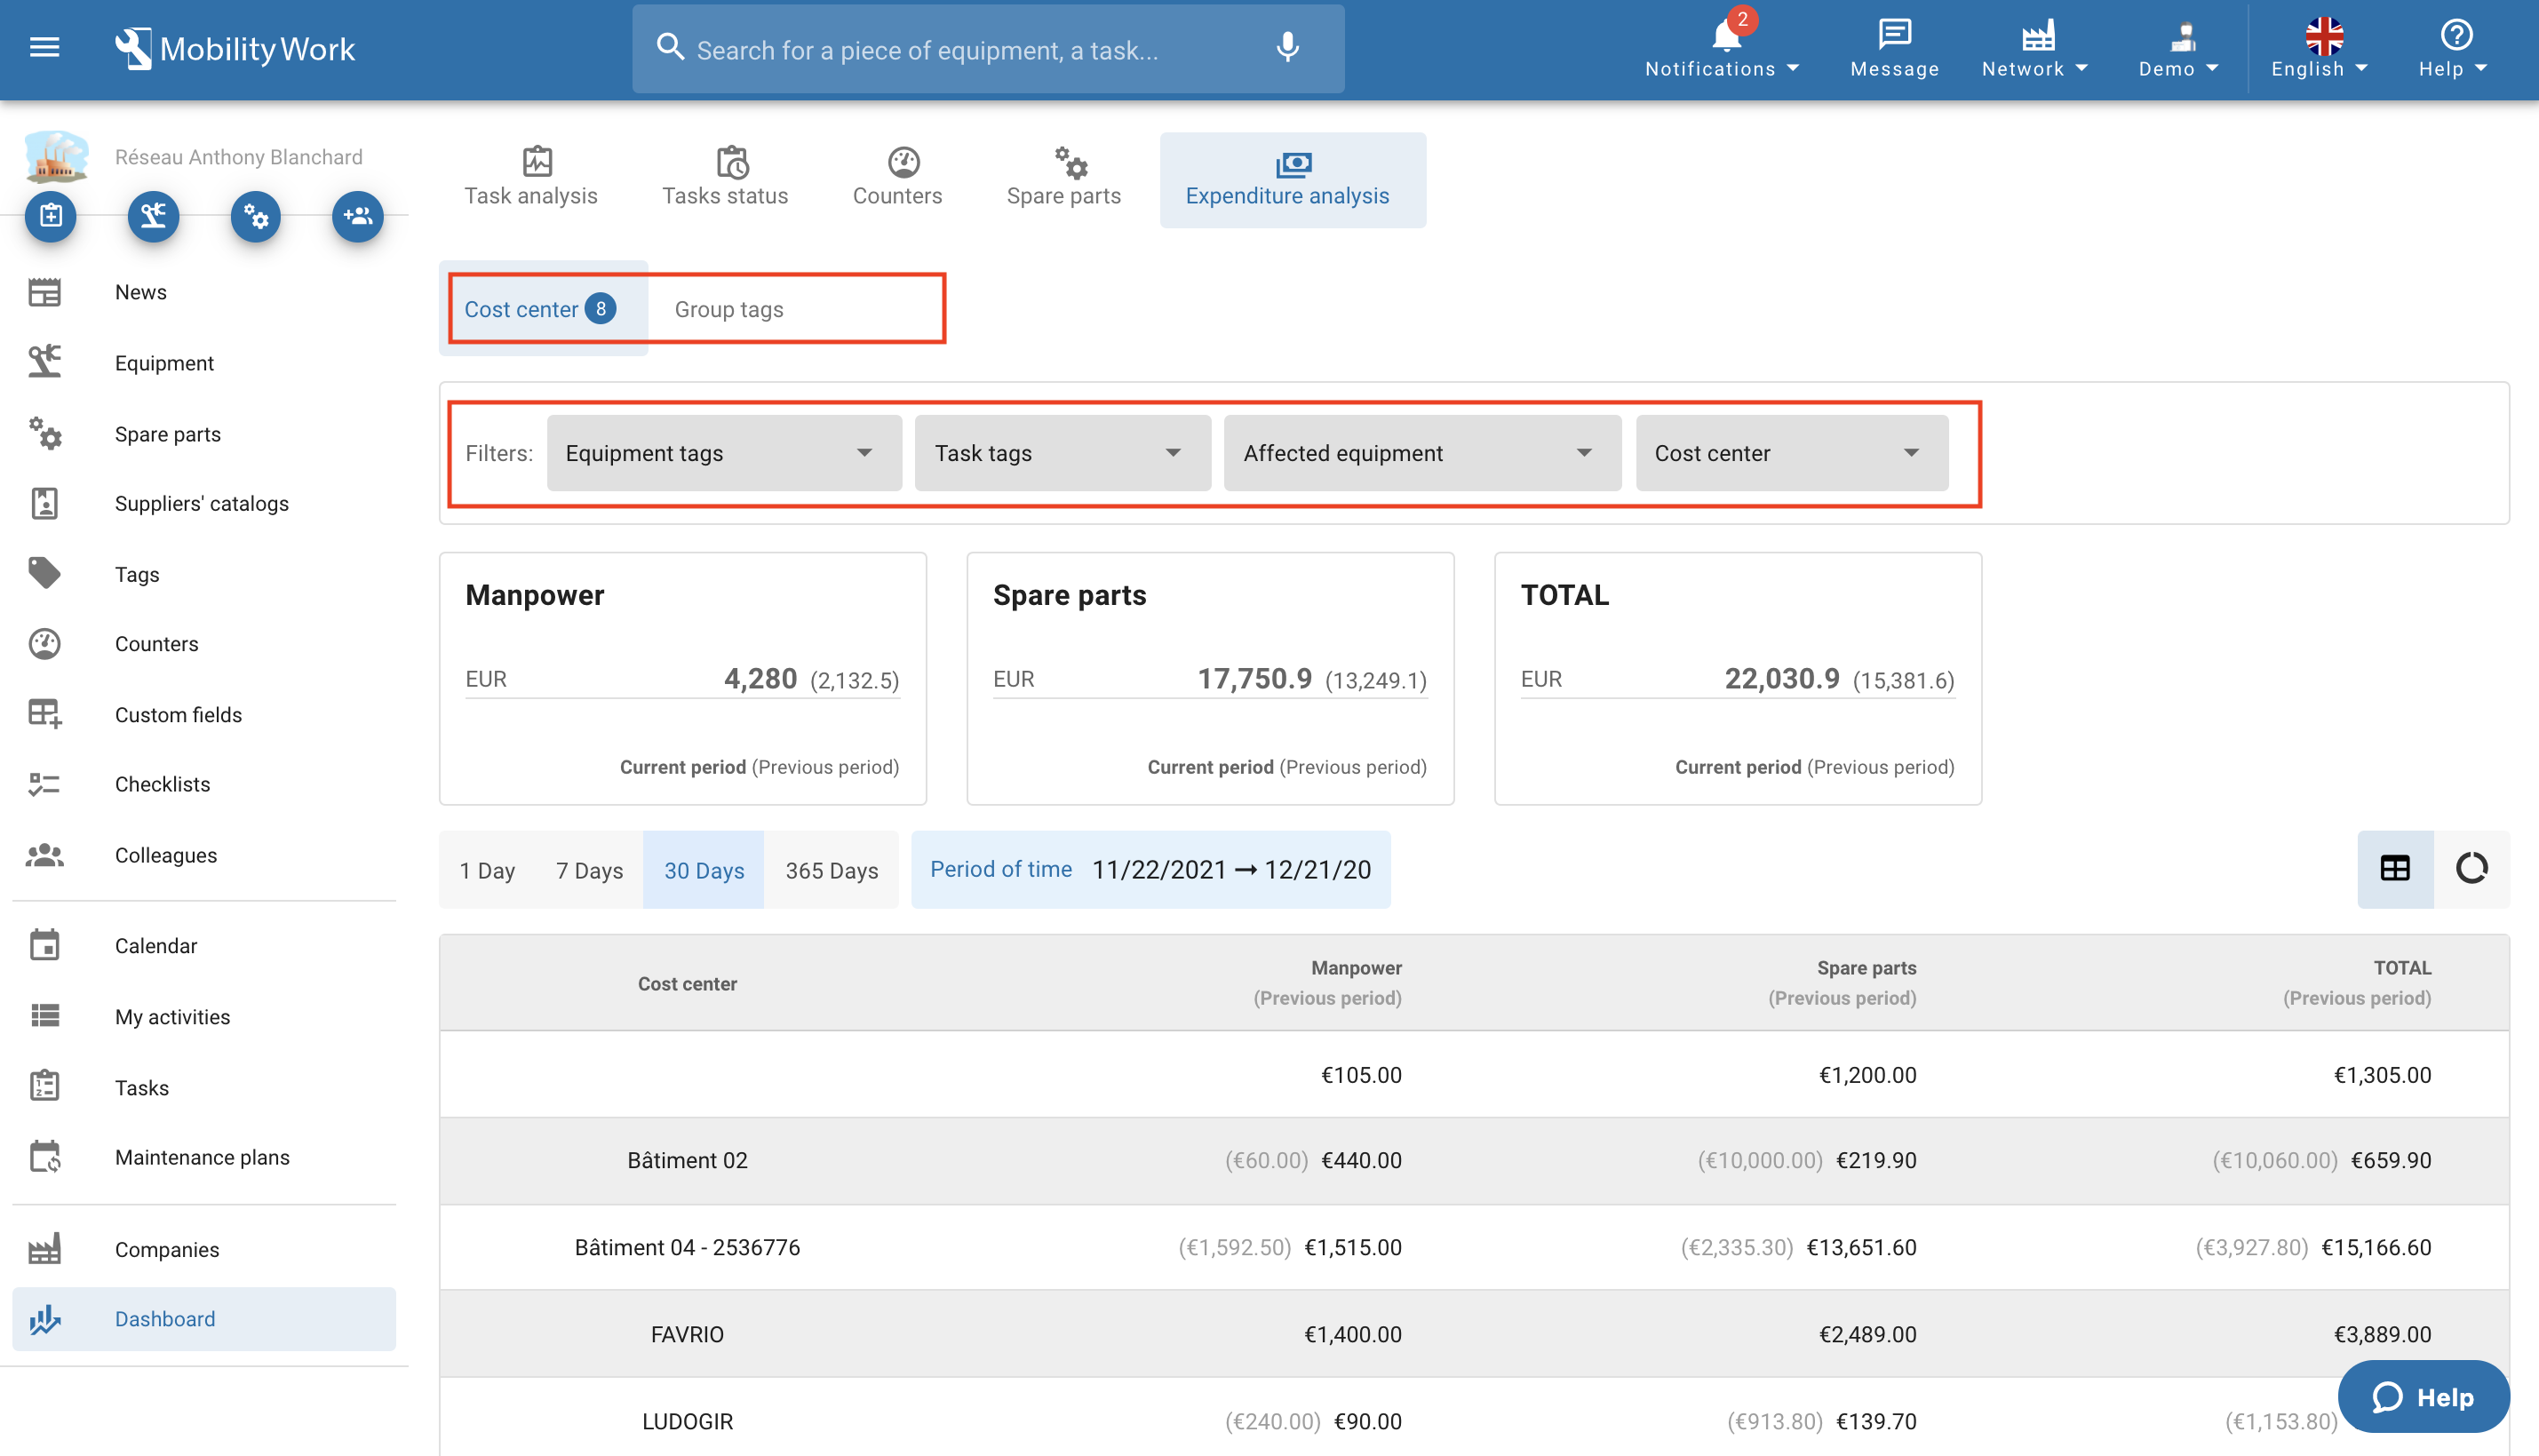Select the 1 Day period
The height and width of the screenshot is (1456, 2539).
tap(488, 870)
